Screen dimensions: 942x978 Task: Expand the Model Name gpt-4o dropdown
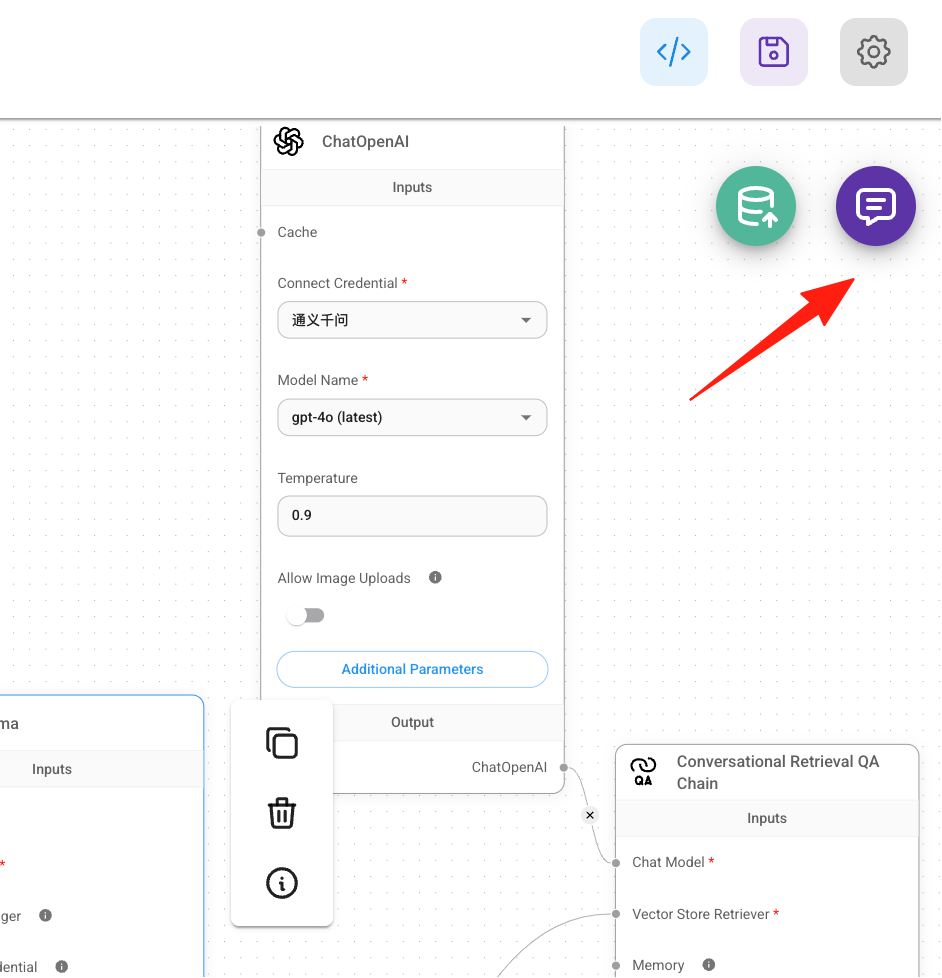click(x=412, y=417)
